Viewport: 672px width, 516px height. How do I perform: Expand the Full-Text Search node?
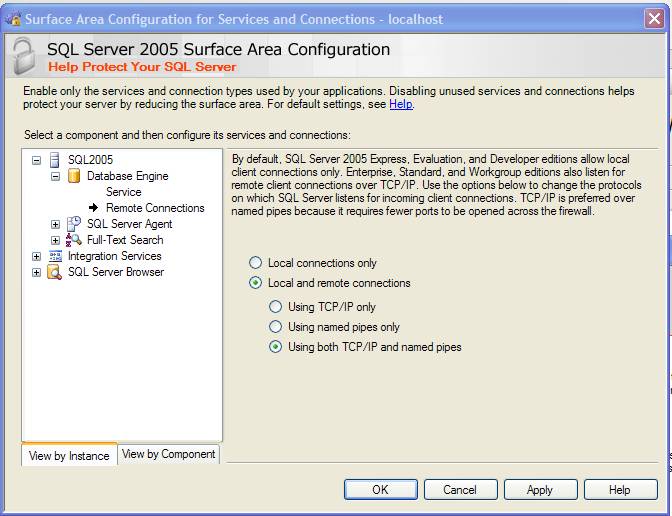click(x=55, y=240)
